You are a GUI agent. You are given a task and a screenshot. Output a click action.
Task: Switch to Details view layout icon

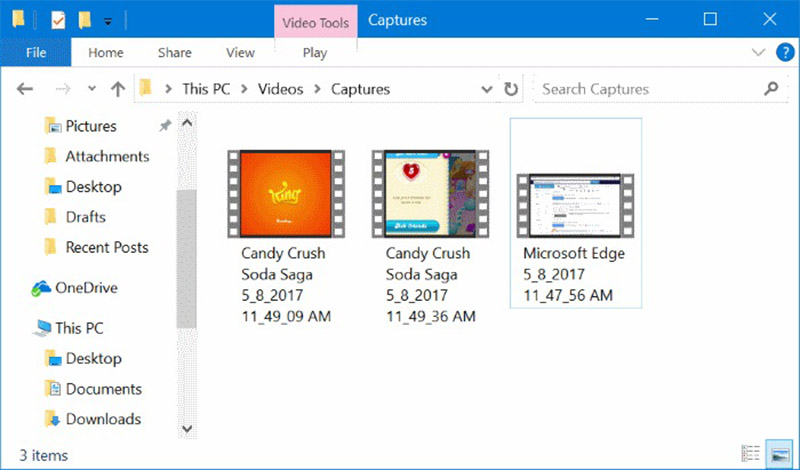(x=751, y=455)
